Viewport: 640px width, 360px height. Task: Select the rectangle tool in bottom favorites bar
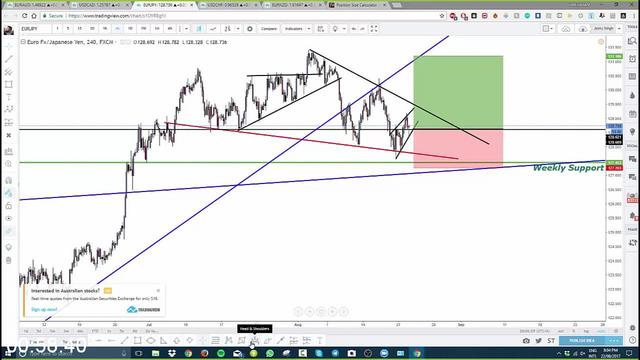click(x=138, y=340)
